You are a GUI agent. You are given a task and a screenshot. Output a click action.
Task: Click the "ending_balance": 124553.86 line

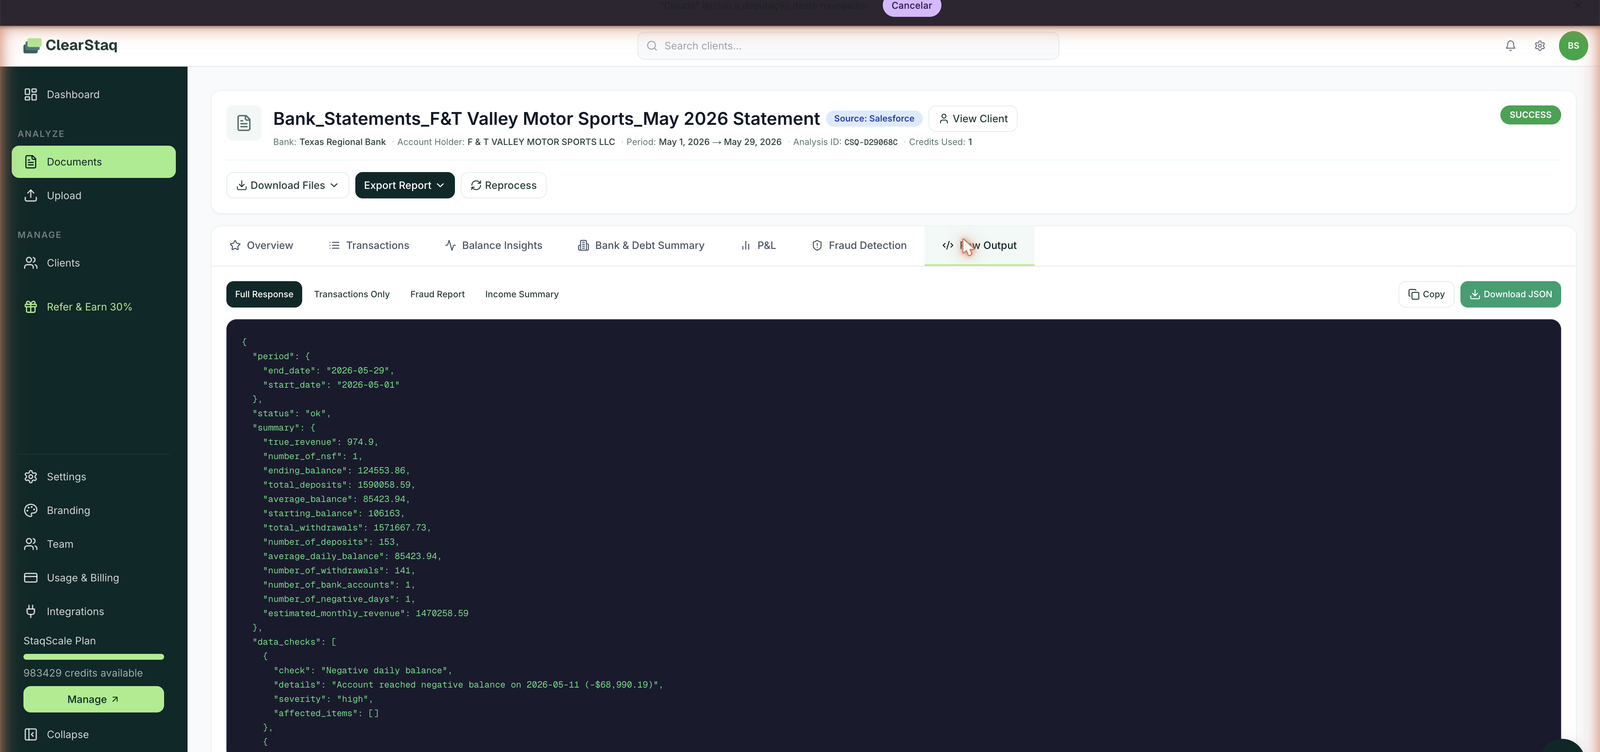(x=336, y=471)
